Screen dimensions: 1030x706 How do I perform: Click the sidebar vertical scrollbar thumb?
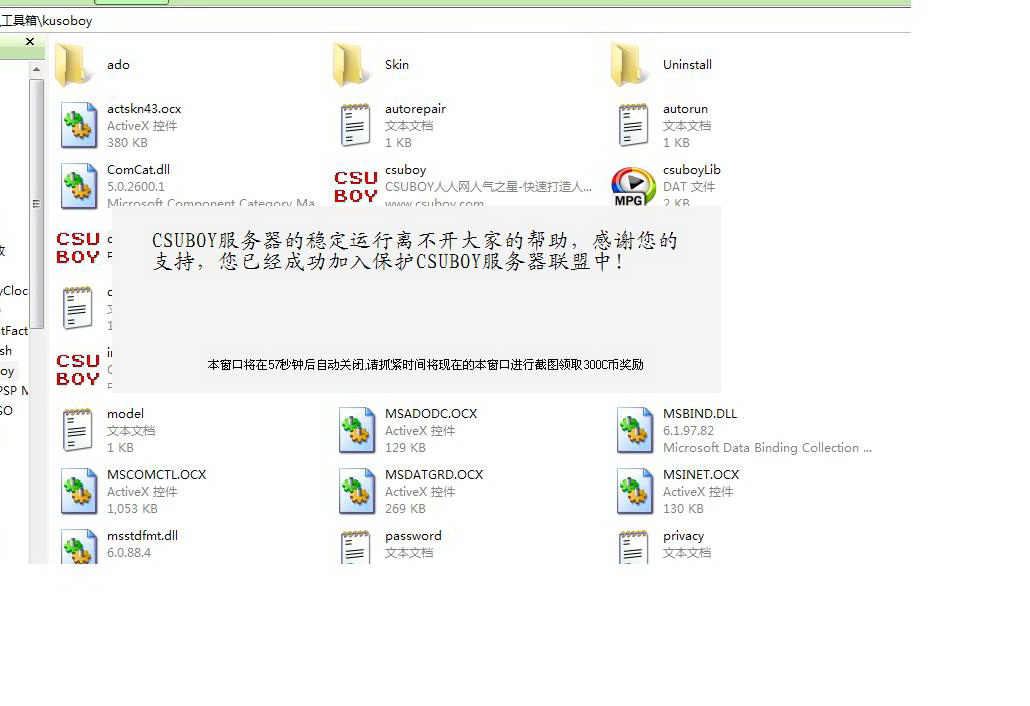pyautogui.click(x=37, y=204)
